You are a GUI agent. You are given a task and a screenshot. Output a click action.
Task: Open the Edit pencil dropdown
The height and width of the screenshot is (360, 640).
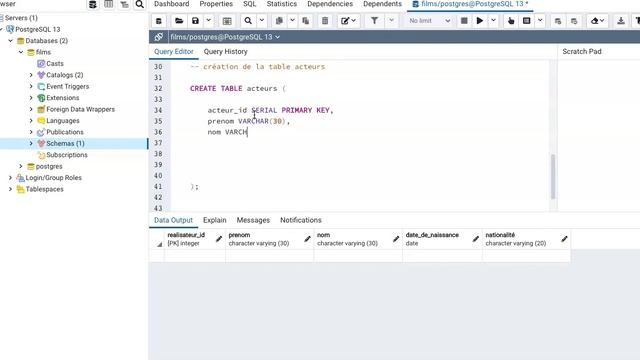coord(349,21)
